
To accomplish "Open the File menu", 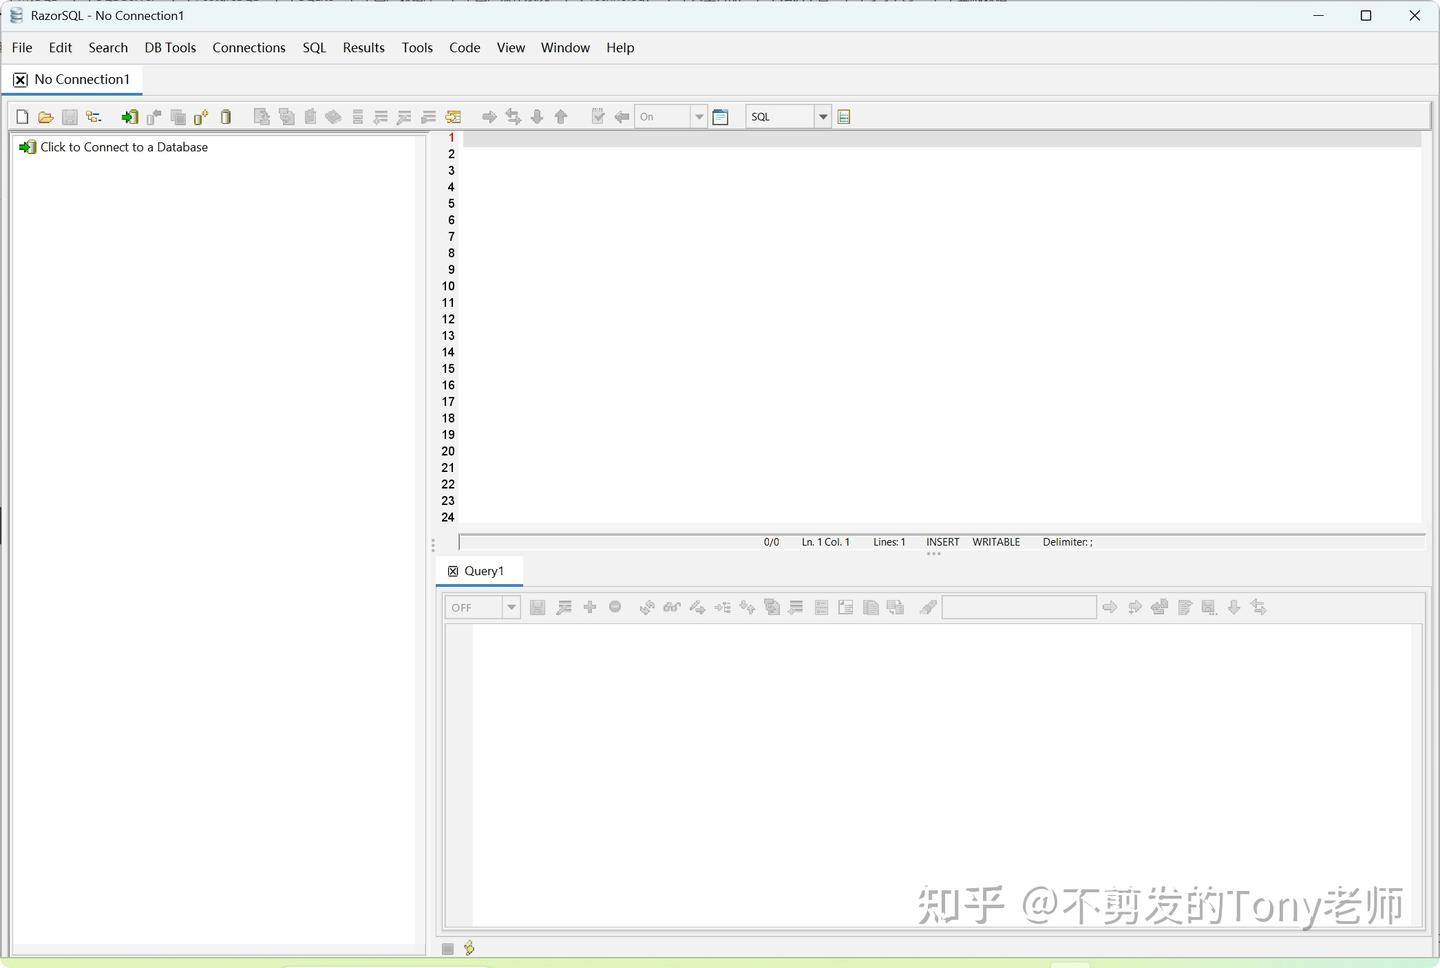I will [22, 48].
